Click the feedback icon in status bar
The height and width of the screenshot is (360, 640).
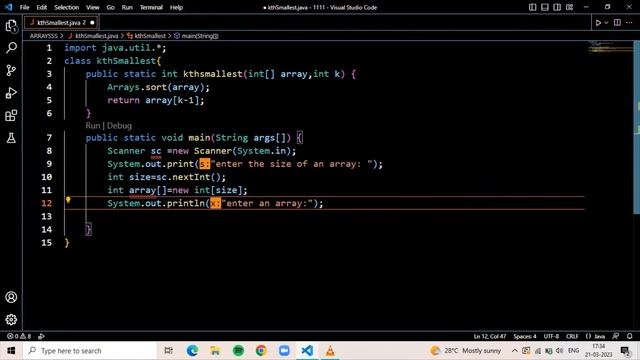[x=616, y=336]
